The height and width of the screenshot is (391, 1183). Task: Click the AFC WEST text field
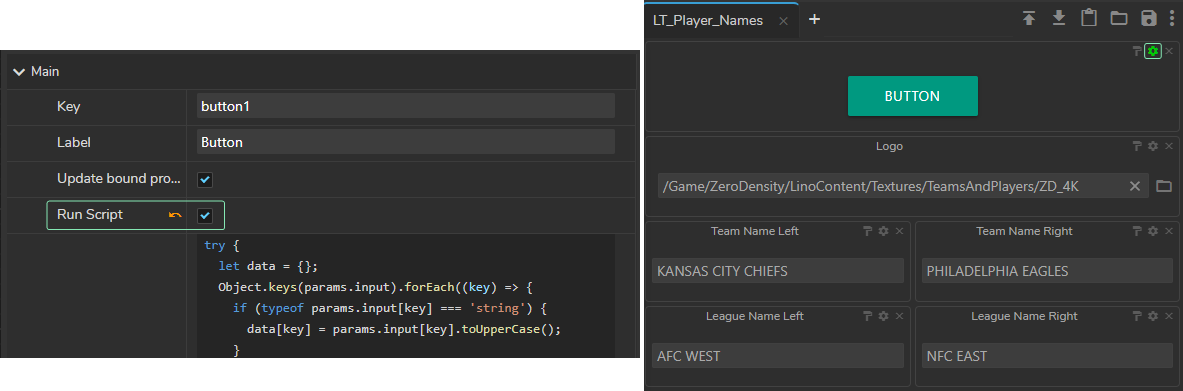tap(777, 356)
